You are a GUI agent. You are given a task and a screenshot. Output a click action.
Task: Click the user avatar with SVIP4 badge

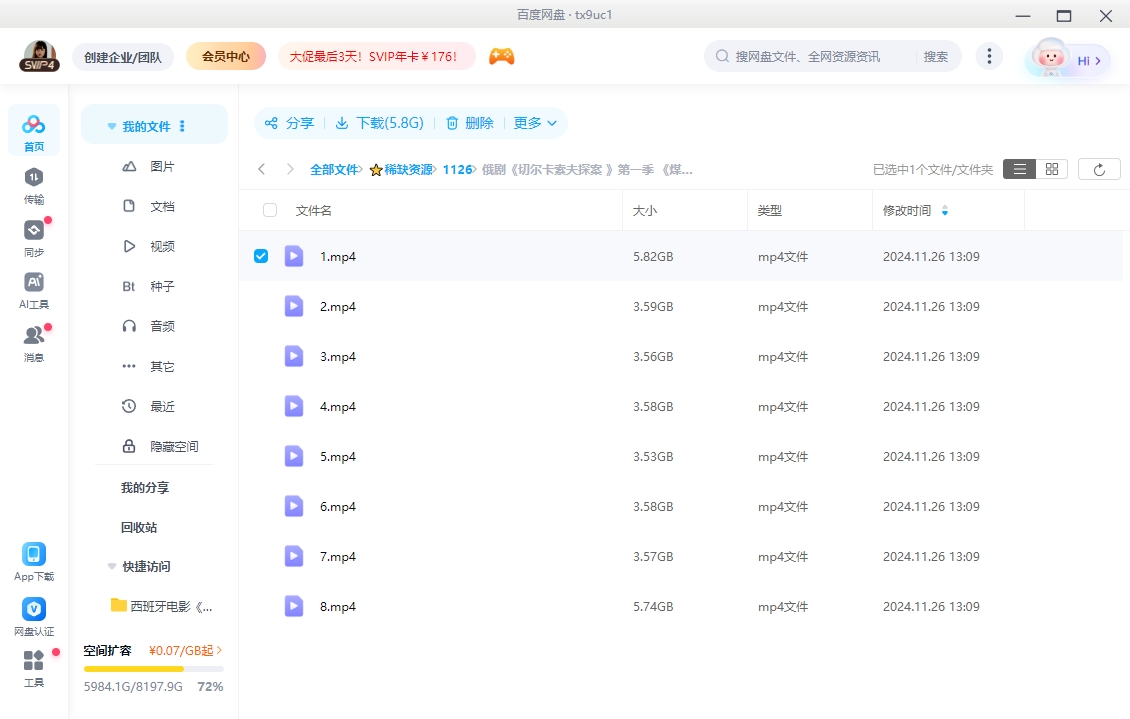pos(40,56)
